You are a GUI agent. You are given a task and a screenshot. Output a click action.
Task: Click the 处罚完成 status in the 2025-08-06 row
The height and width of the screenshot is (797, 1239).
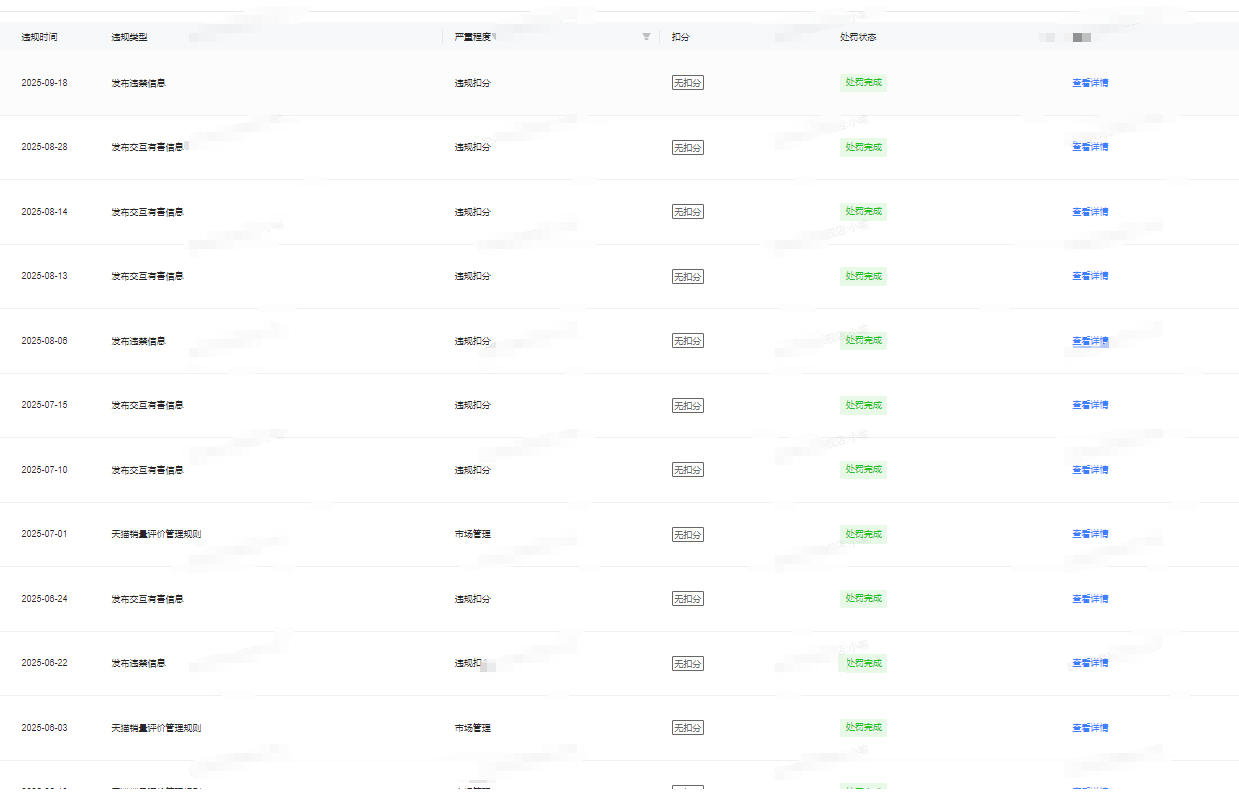click(x=863, y=341)
